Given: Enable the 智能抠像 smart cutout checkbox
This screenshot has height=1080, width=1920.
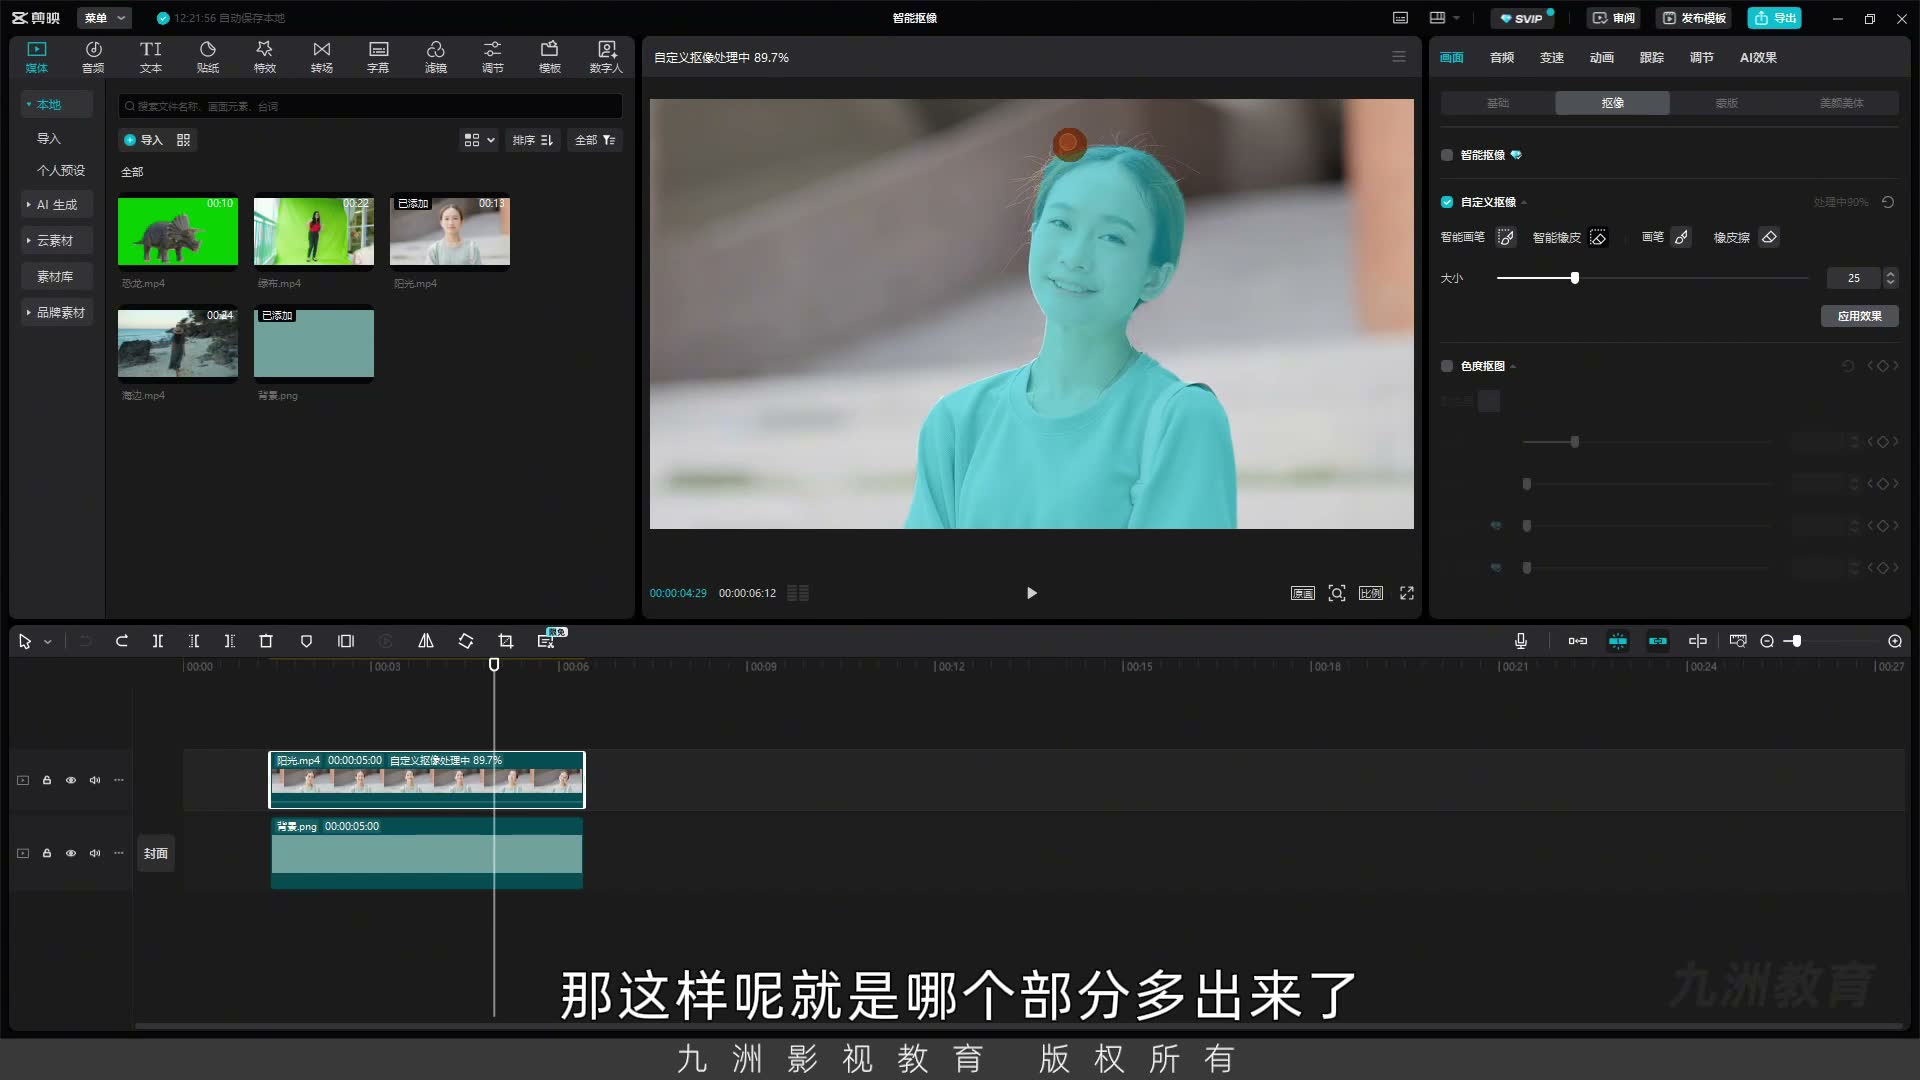Looking at the screenshot, I should point(1447,155).
